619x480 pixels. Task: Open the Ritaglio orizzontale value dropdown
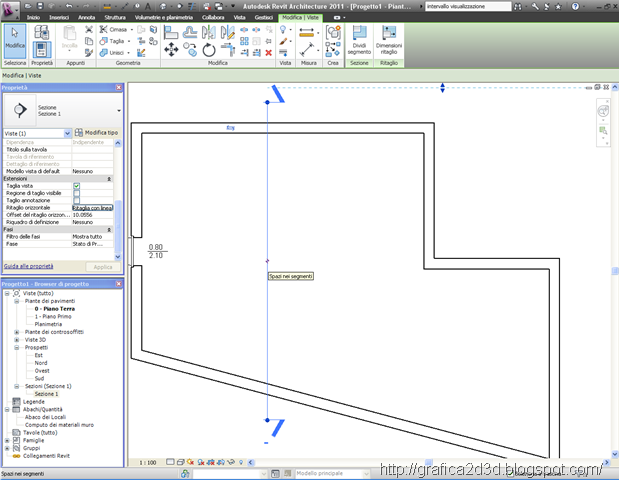point(92,208)
